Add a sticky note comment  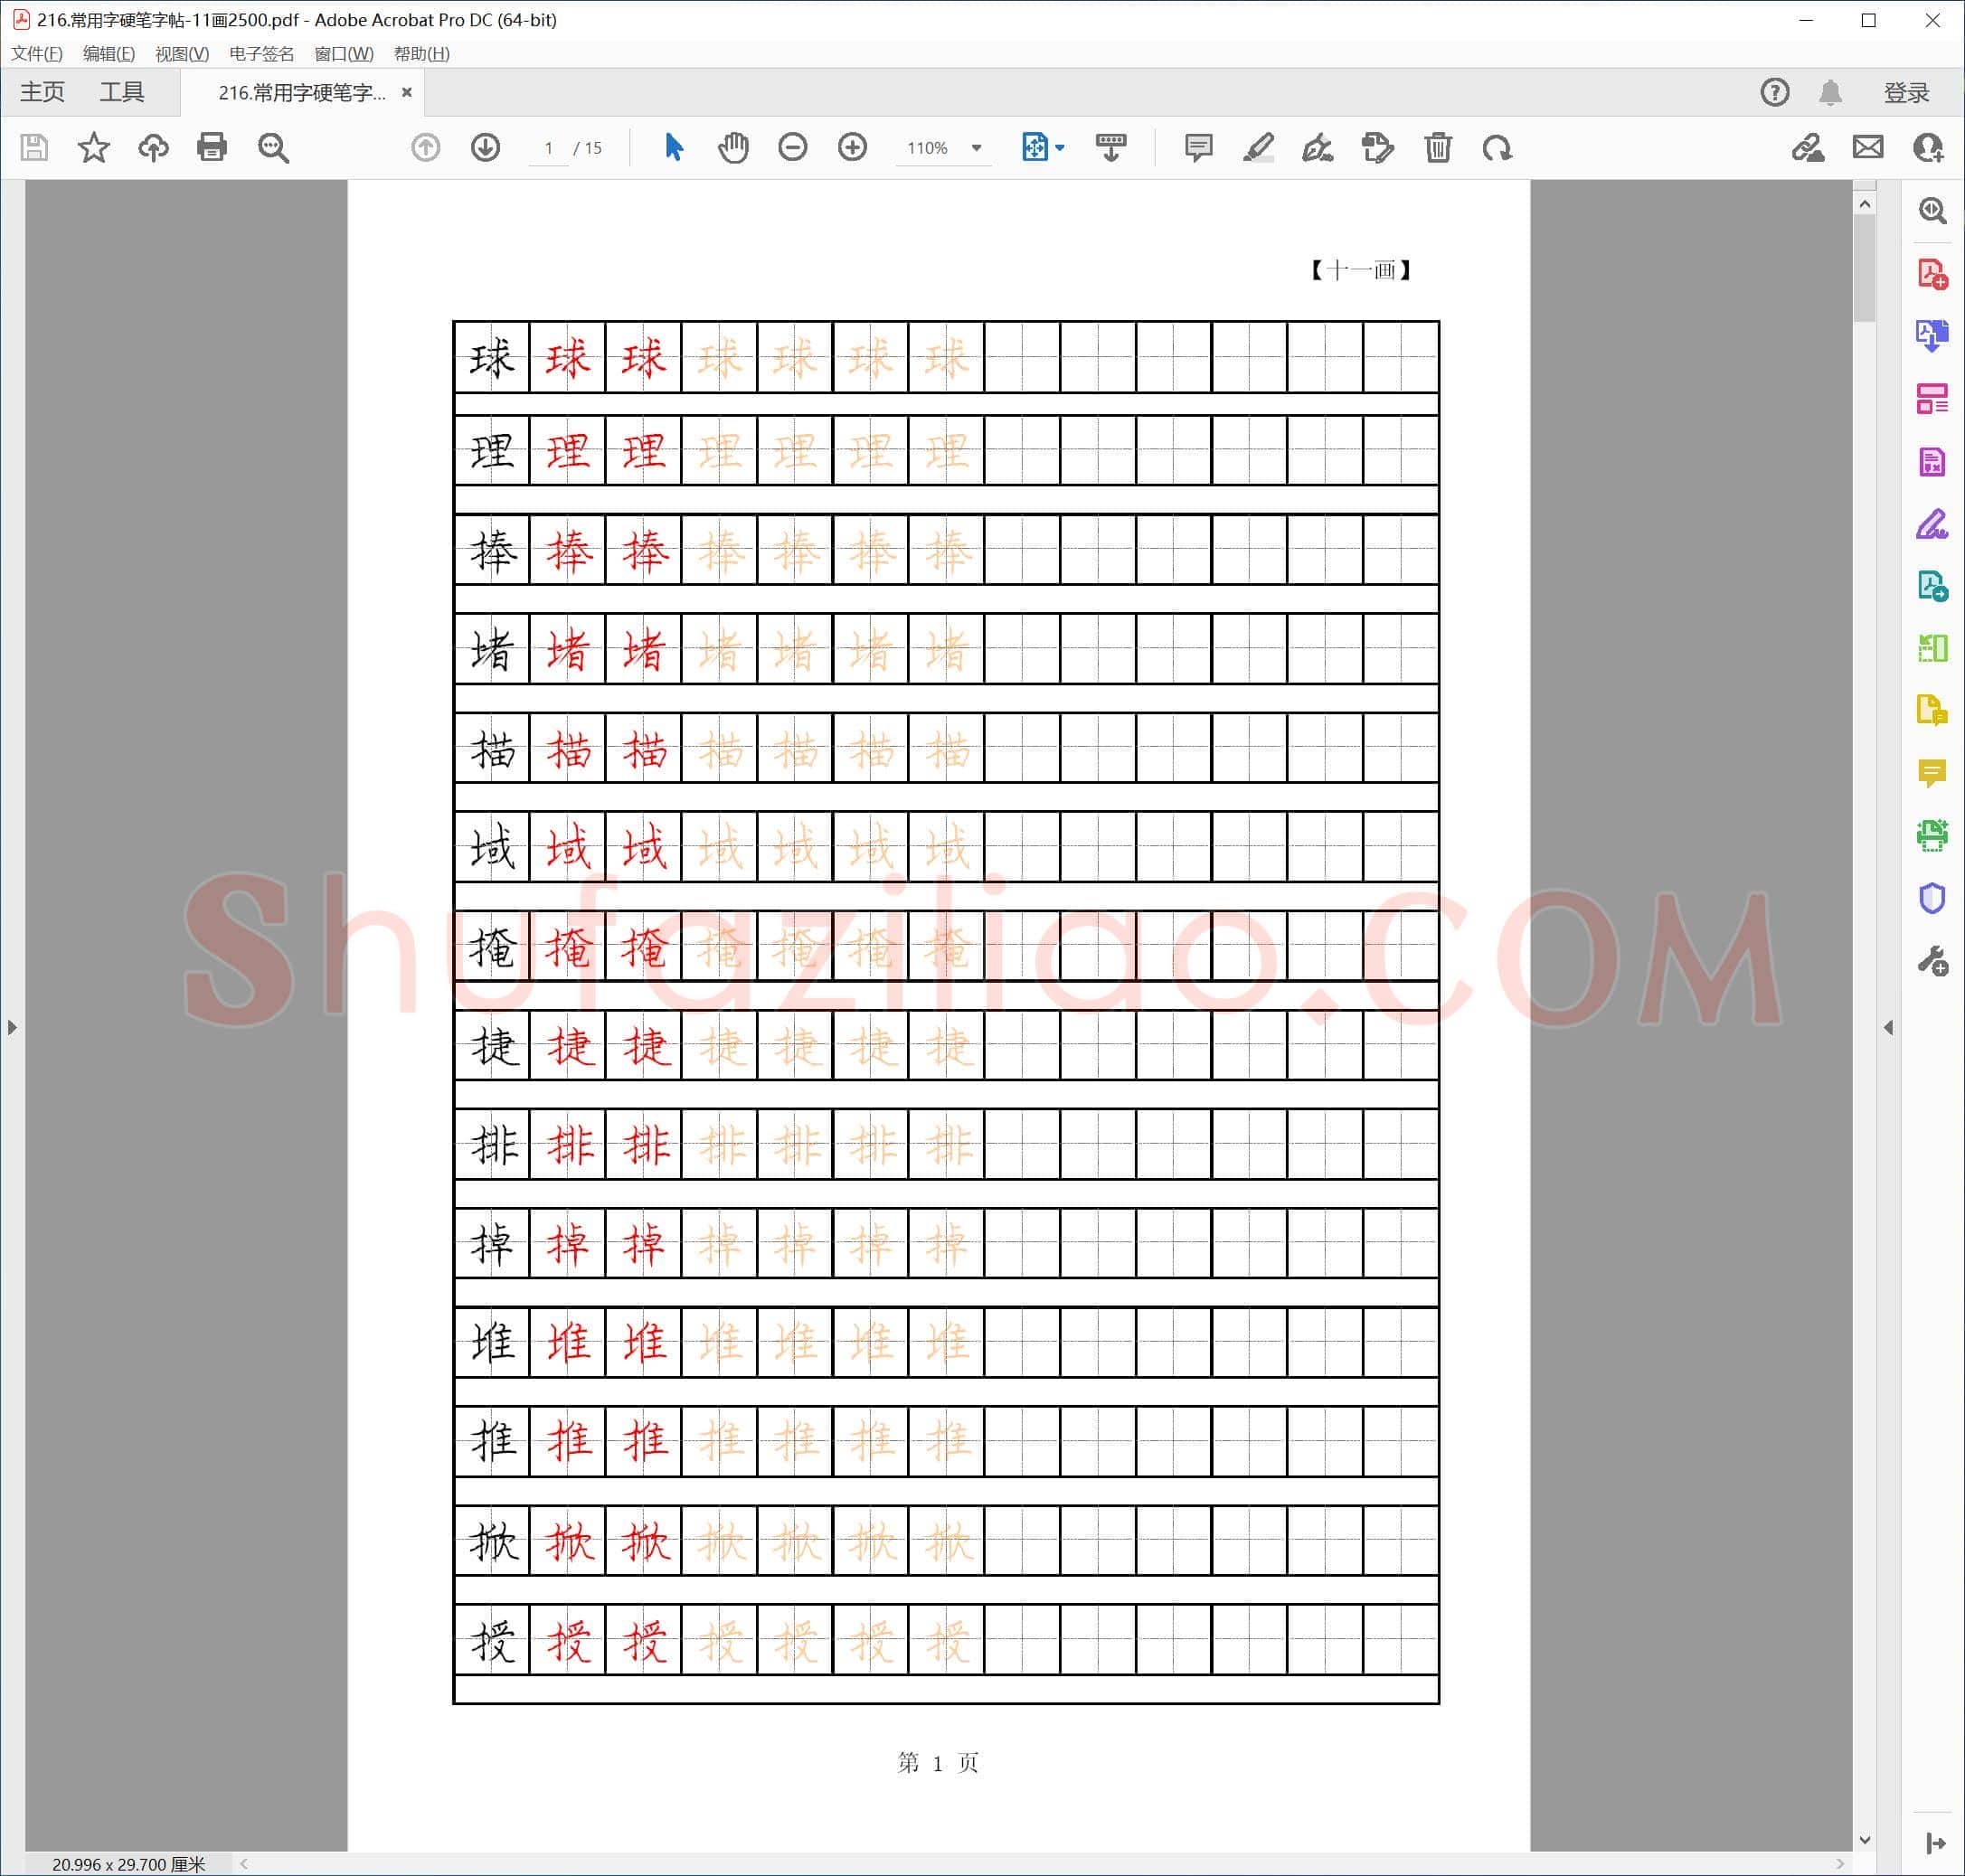(1198, 148)
